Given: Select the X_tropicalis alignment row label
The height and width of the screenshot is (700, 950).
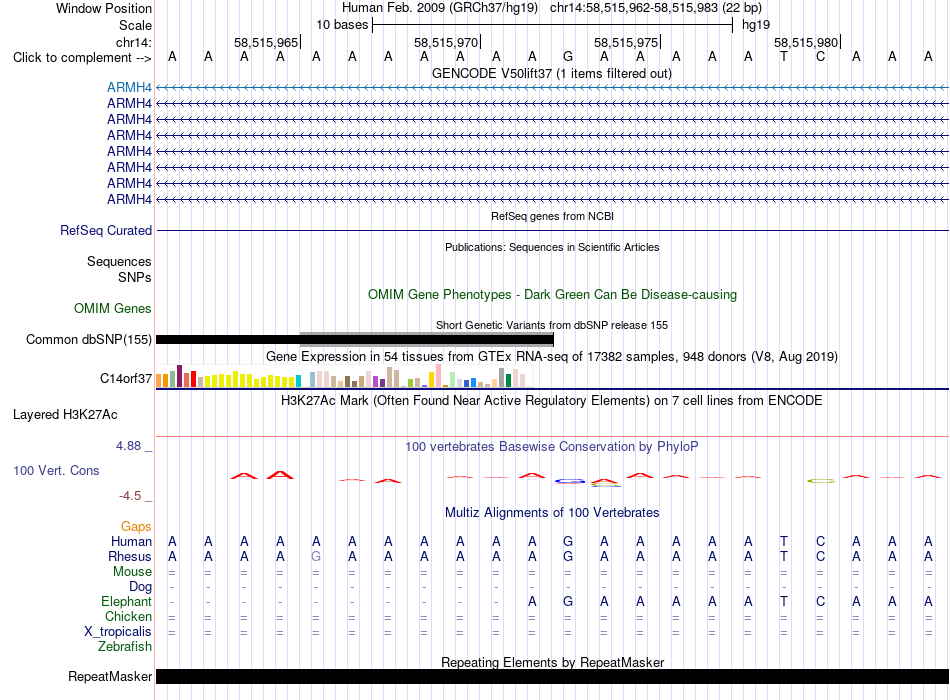Looking at the screenshot, I should pos(118,632).
